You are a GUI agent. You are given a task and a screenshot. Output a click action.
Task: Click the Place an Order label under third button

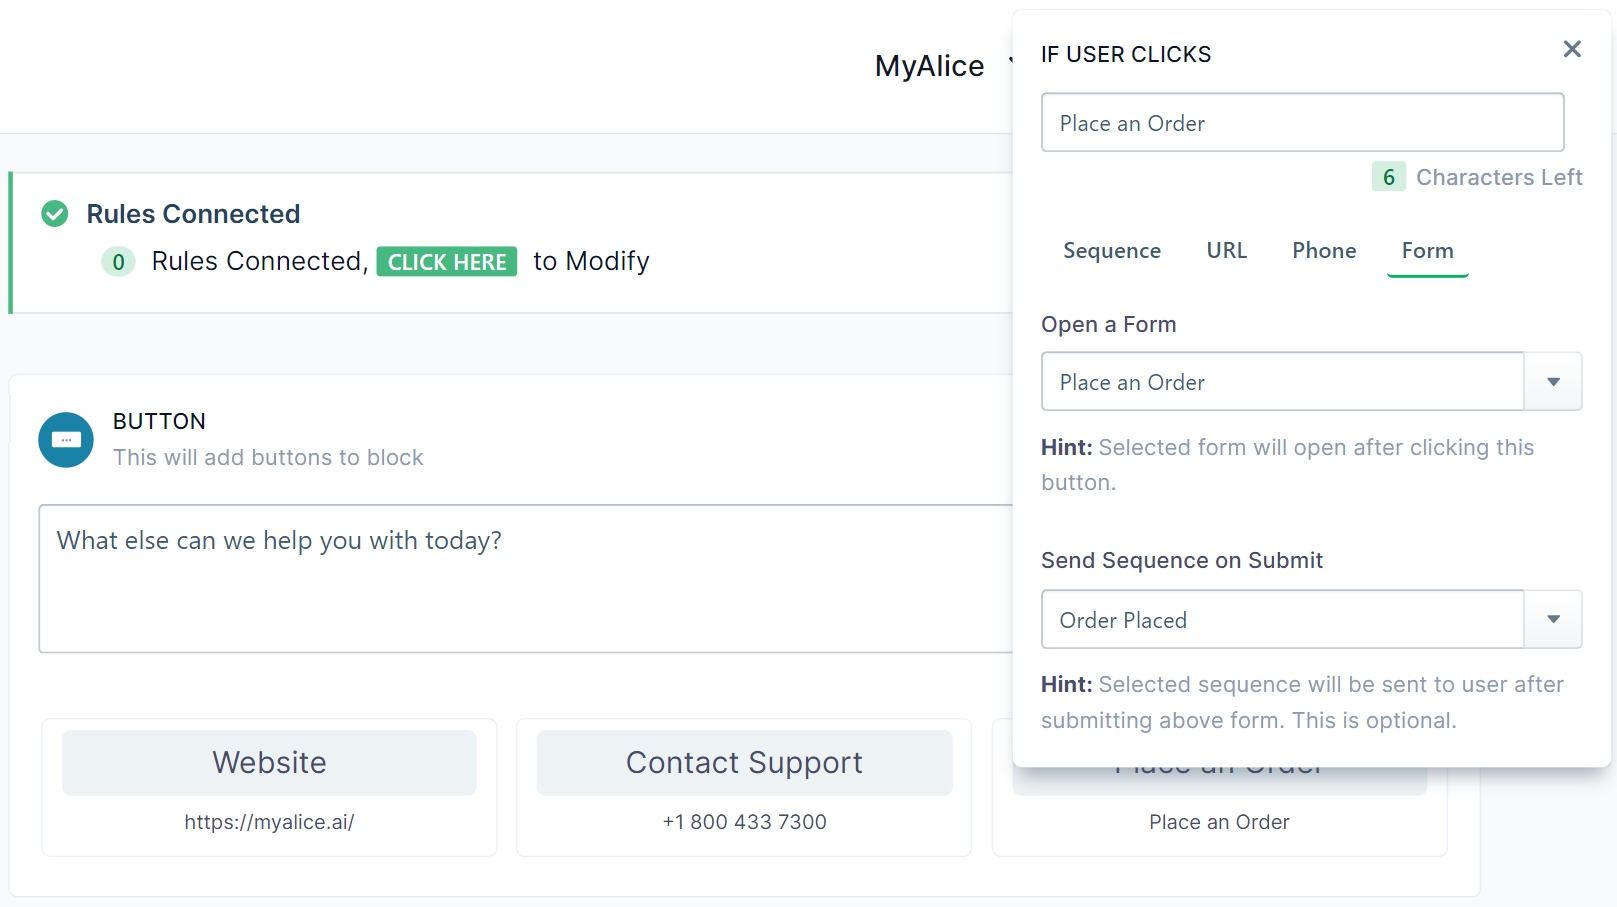point(1219,822)
